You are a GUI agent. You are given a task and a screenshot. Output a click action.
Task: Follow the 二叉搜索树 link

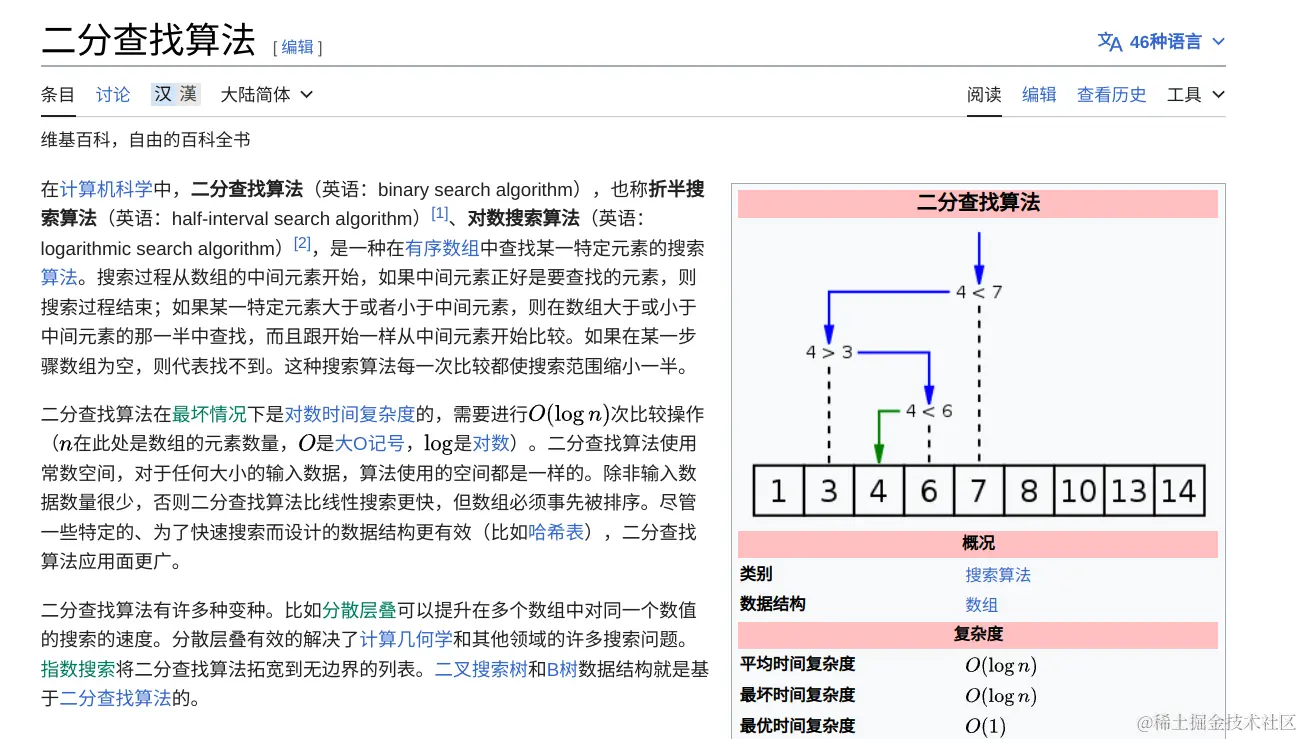coord(481,669)
